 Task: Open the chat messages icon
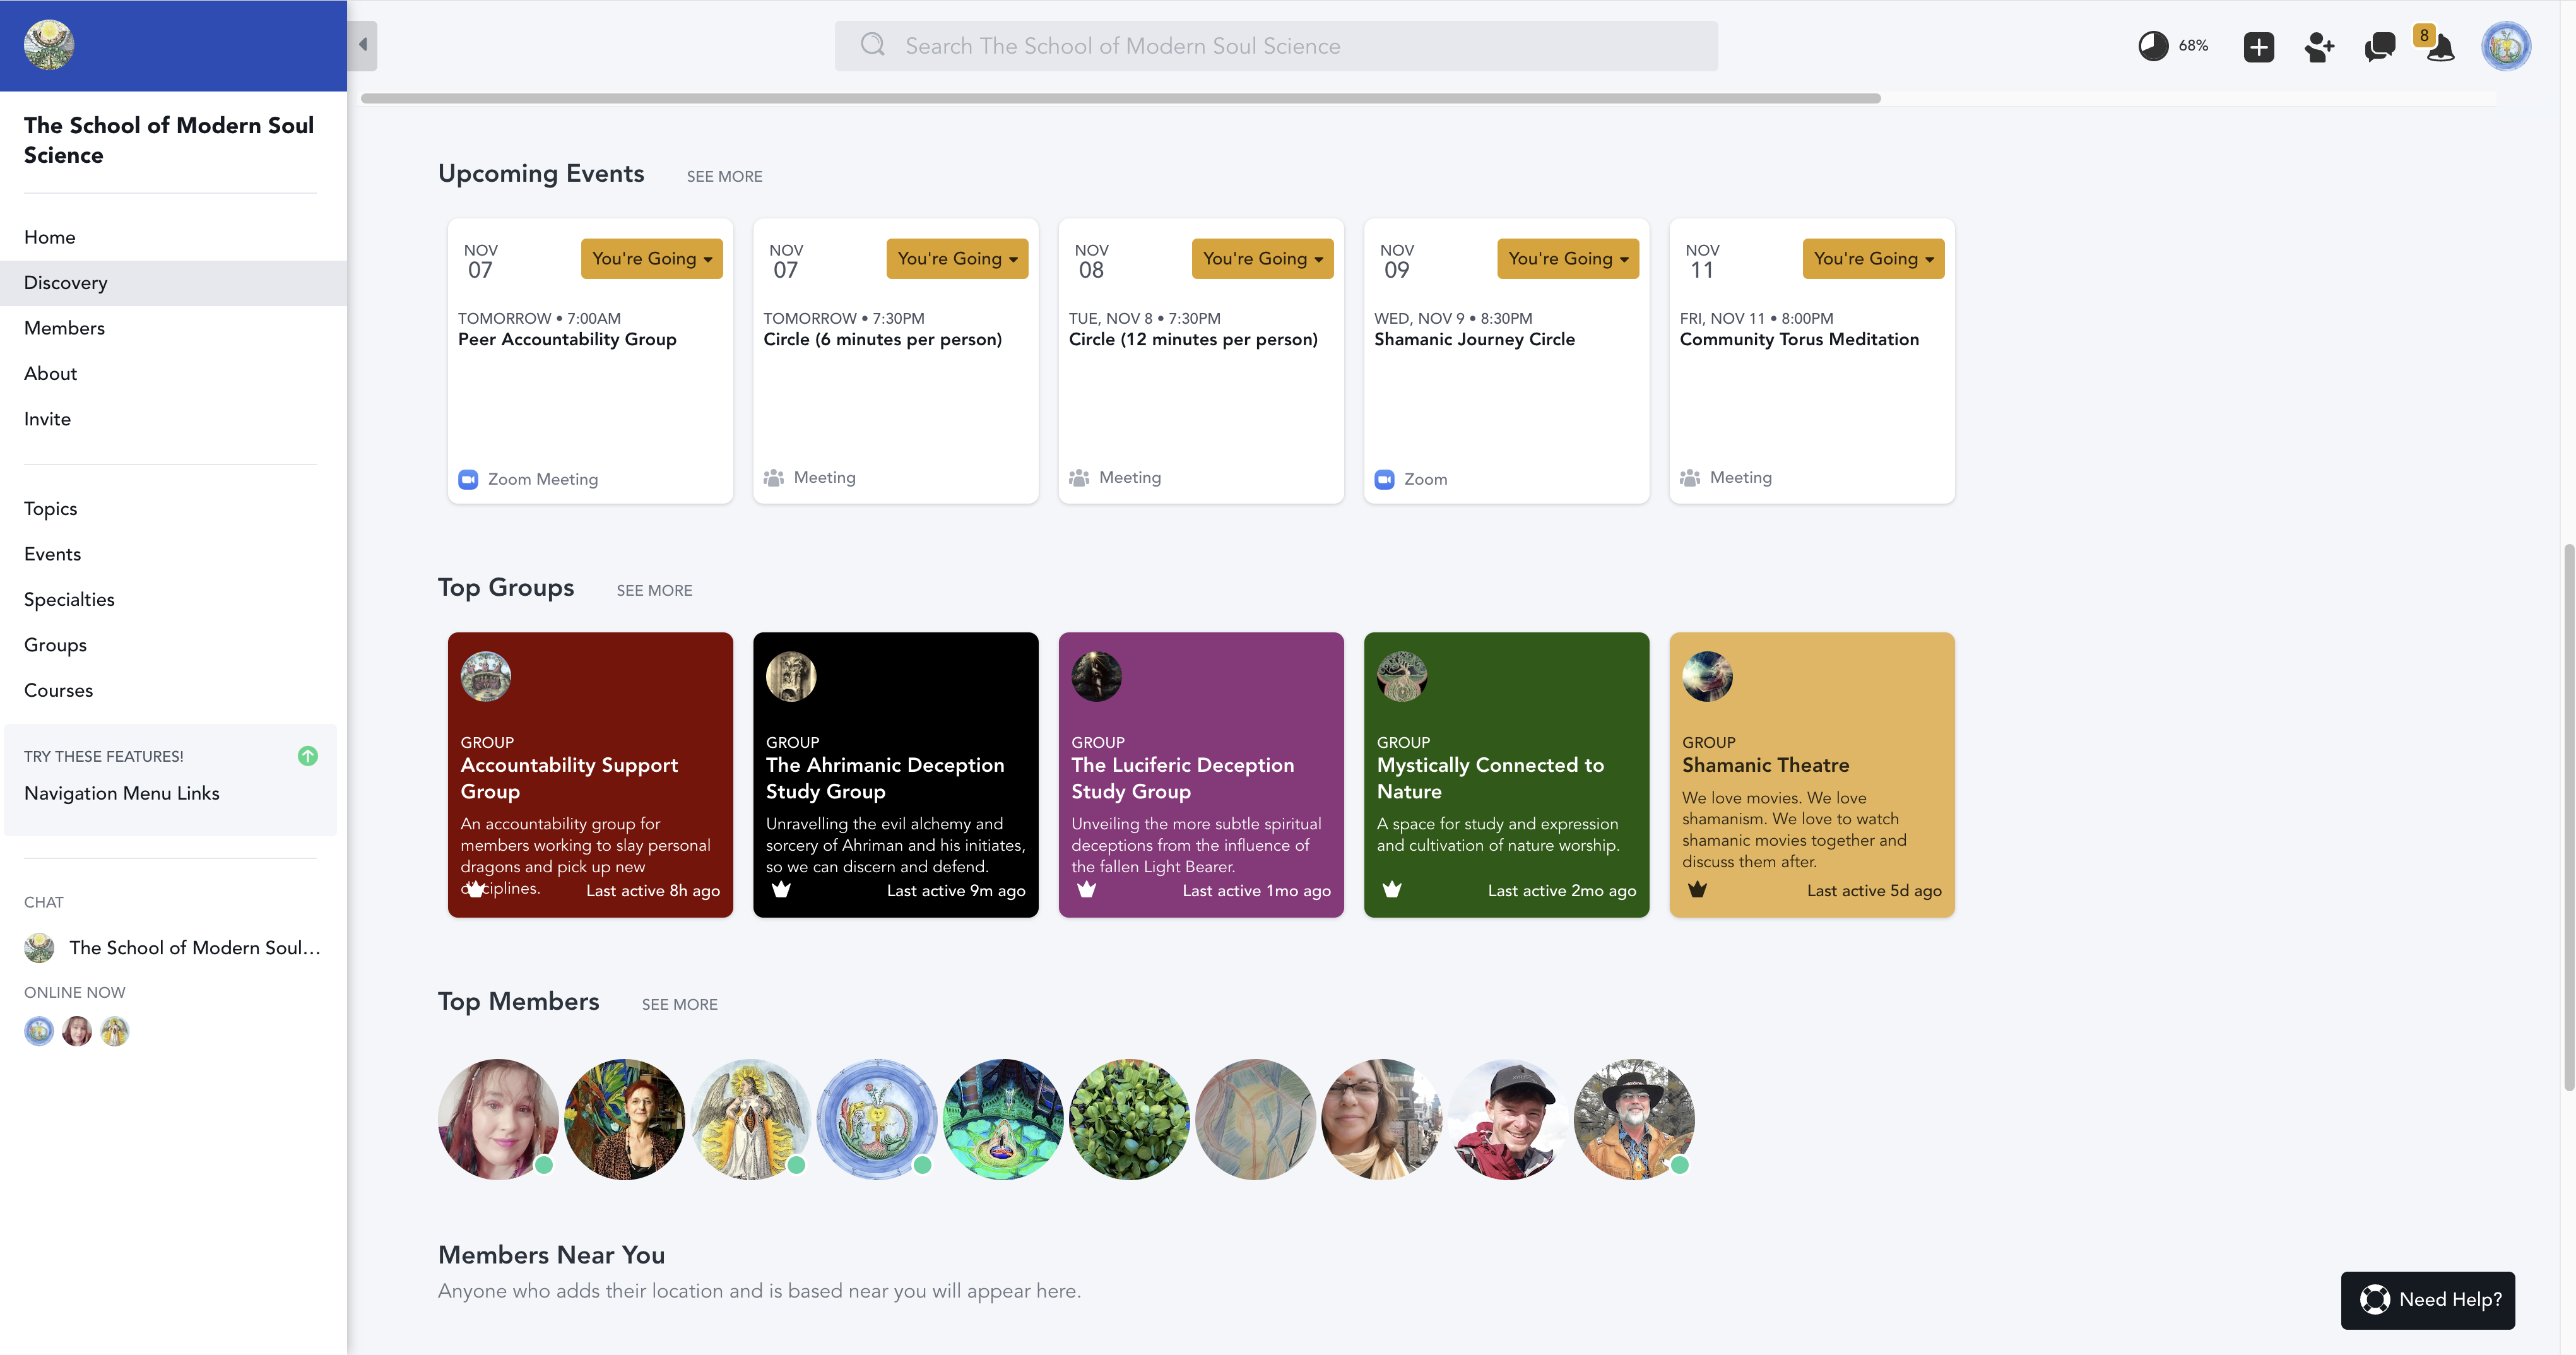click(x=2379, y=46)
